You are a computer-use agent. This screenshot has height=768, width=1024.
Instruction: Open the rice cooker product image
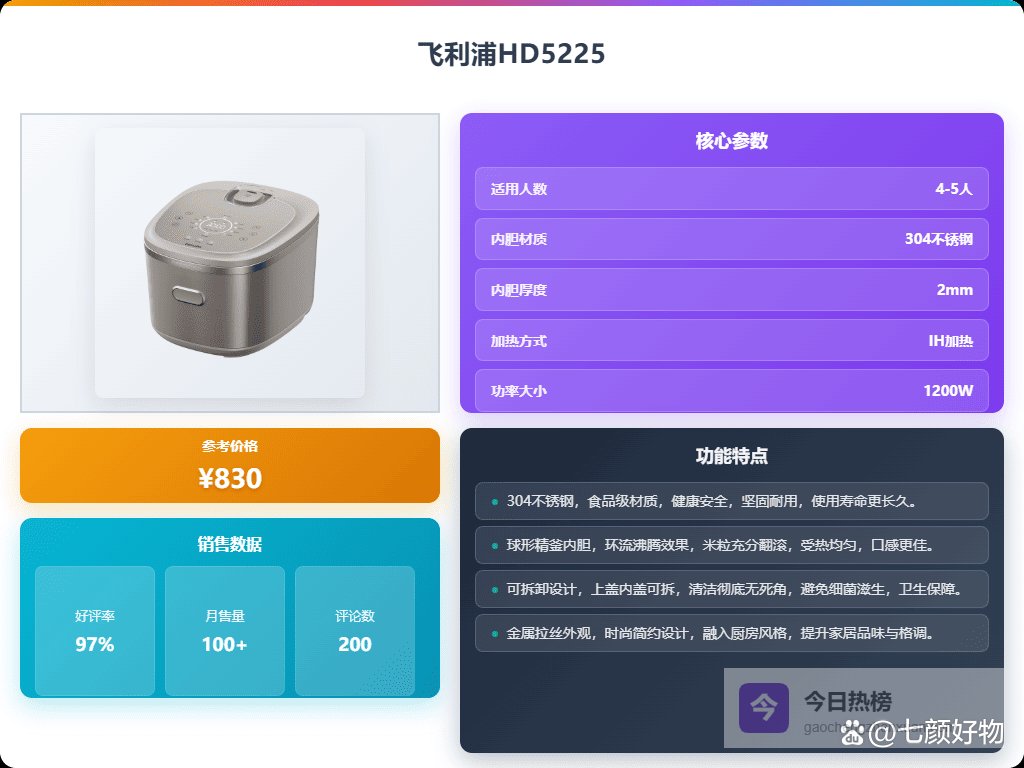[230, 263]
